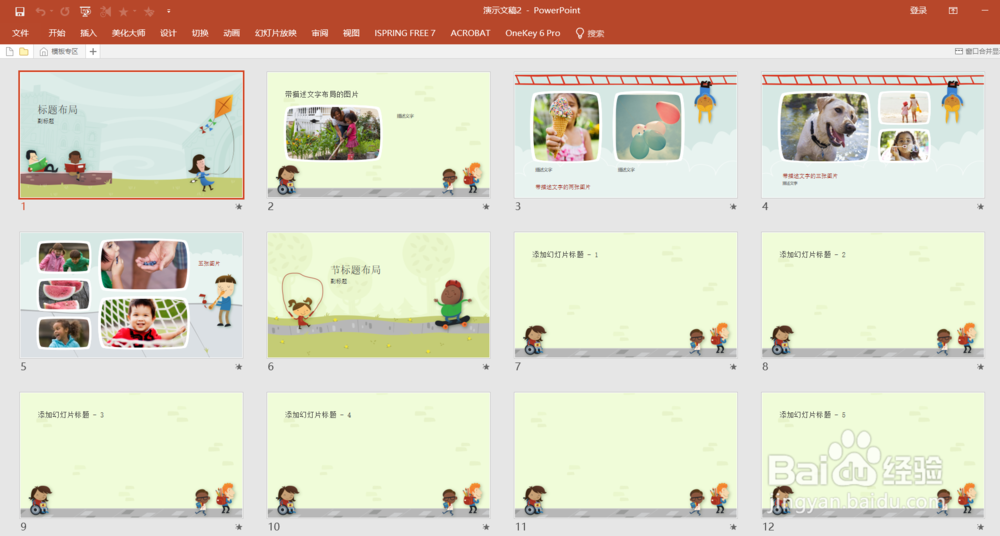1000x536 pixels.
Task: Click the Redo/repeat icon
Action: (64, 11)
